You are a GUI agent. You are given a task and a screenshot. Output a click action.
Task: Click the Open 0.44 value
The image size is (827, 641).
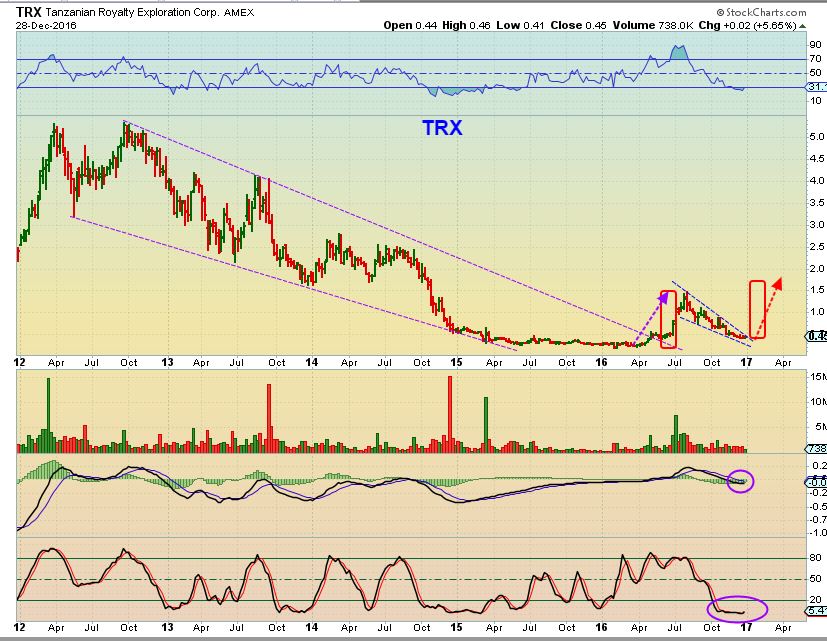point(410,25)
